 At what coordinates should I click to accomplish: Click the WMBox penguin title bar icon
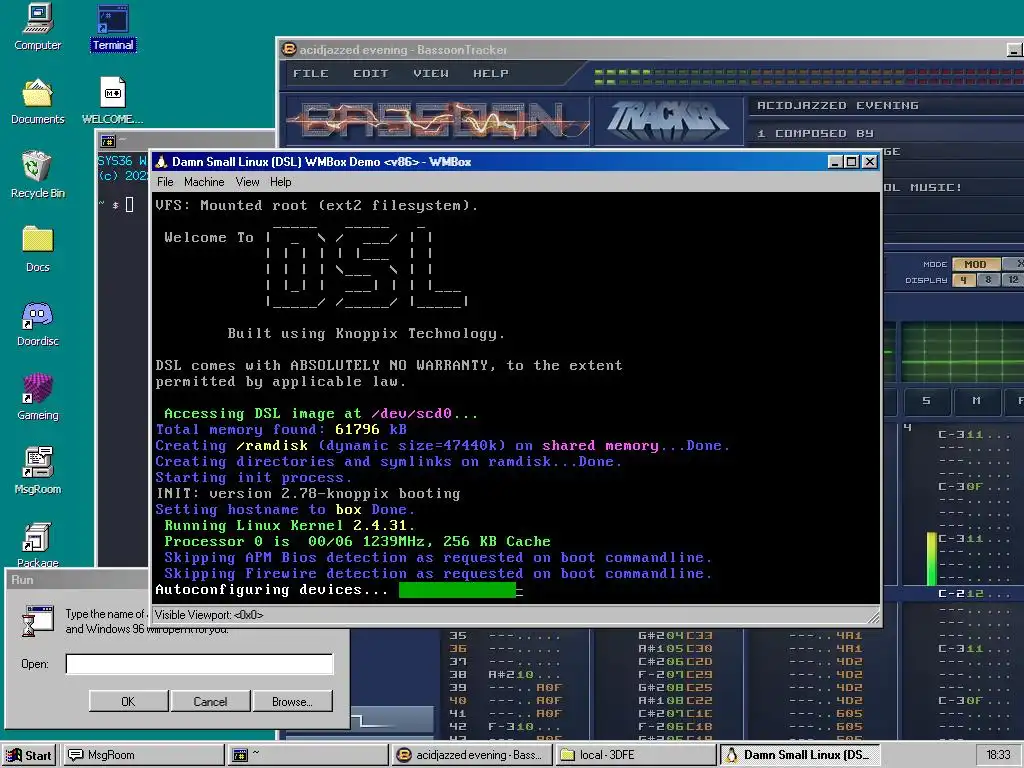[161, 161]
